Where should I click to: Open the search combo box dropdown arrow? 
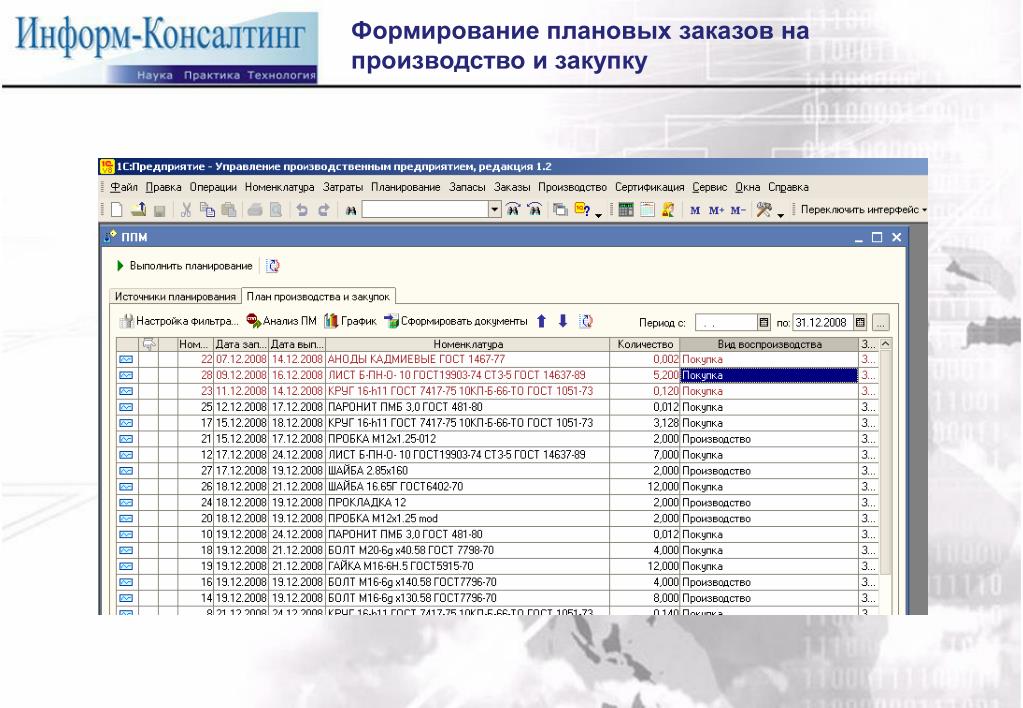tap(495, 209)
